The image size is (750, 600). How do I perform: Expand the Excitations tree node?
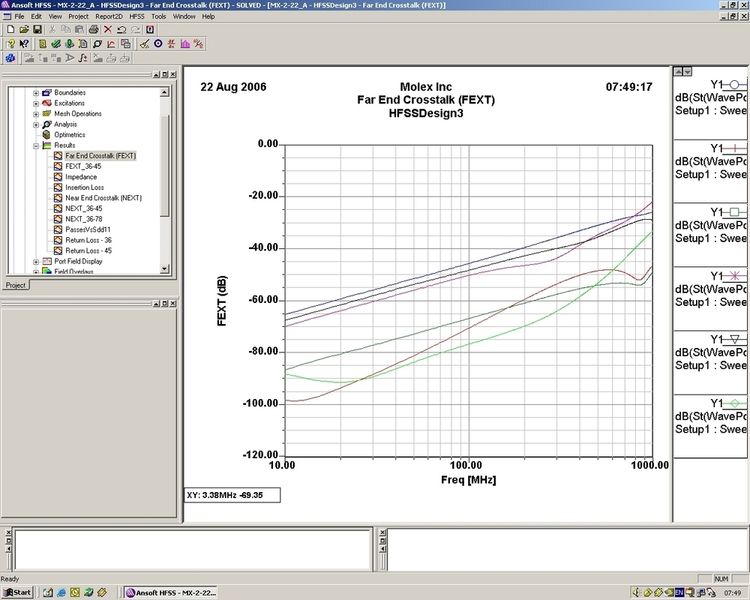36,103
